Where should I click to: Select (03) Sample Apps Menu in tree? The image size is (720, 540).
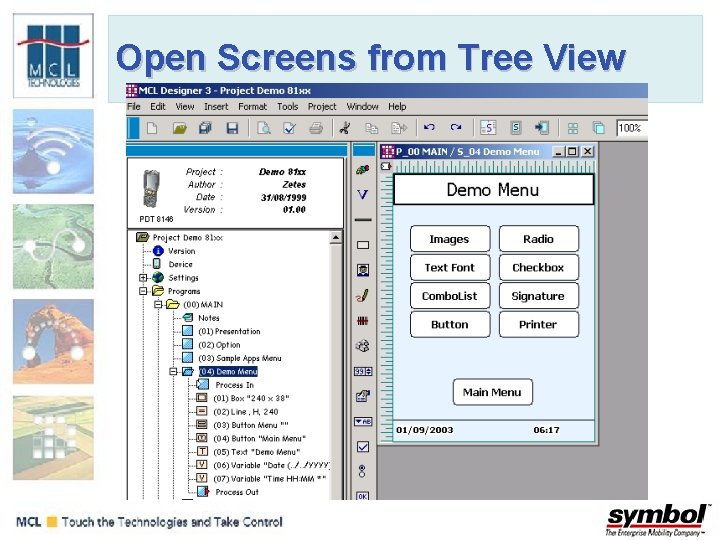pos(240,358)
